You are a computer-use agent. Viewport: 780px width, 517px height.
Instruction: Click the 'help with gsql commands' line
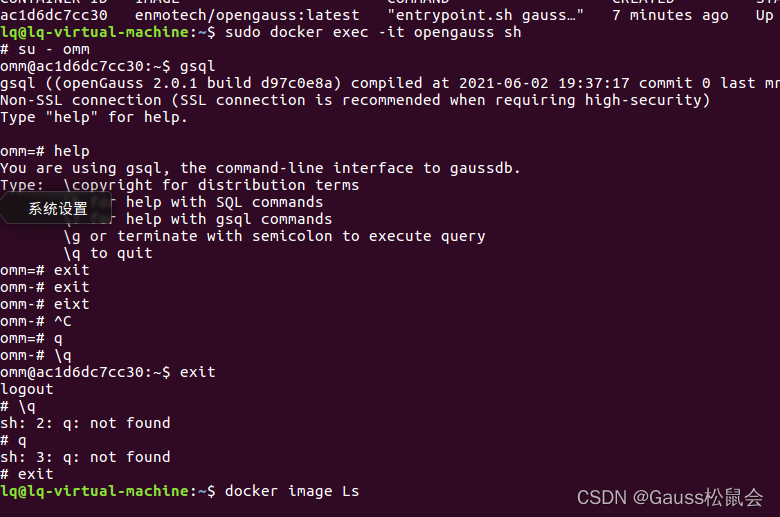pos(229,219)
